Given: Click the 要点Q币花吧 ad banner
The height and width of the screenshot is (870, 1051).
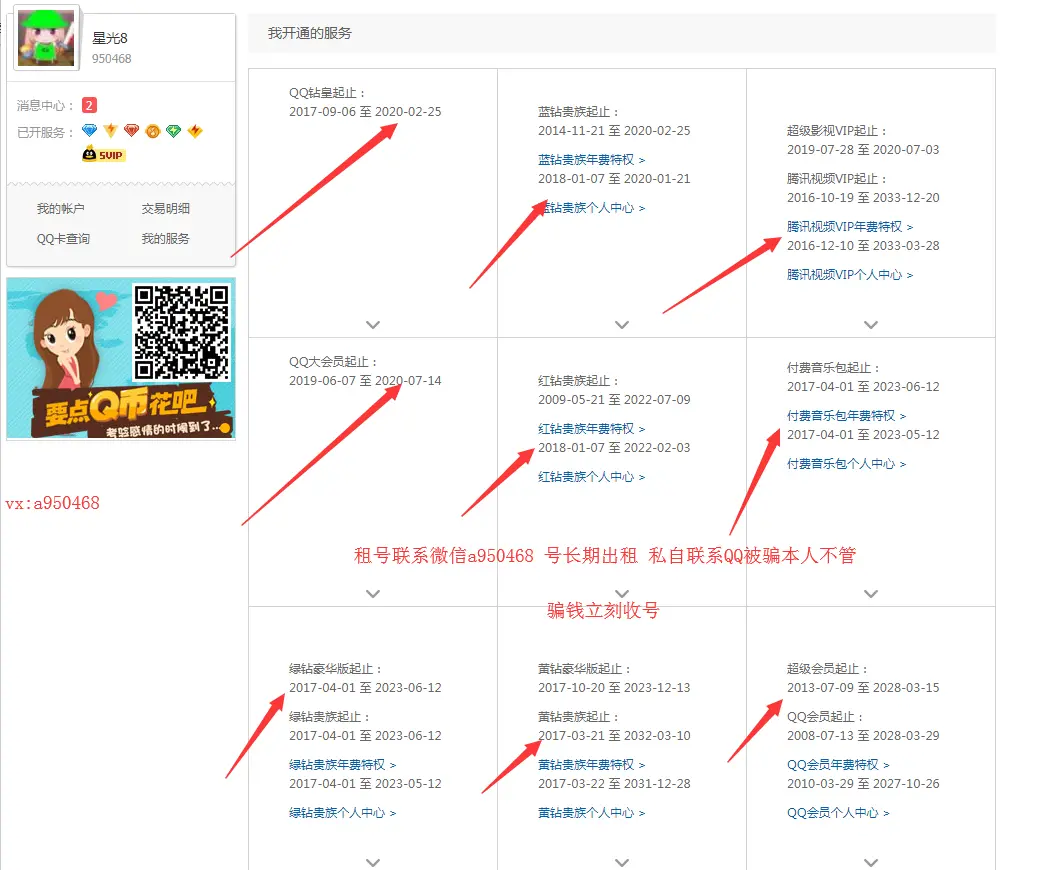Looking at the screenshot, I should [x=121, y=359].
